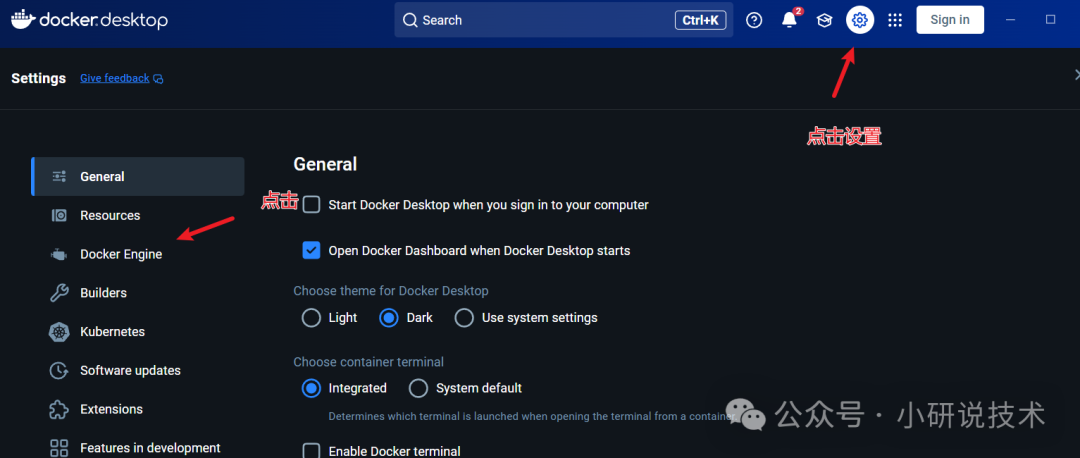This screenshot has height=458, width=1080.
Task: Choose System default container terminal
Action: pyautogui.click(x=419, y=388)
